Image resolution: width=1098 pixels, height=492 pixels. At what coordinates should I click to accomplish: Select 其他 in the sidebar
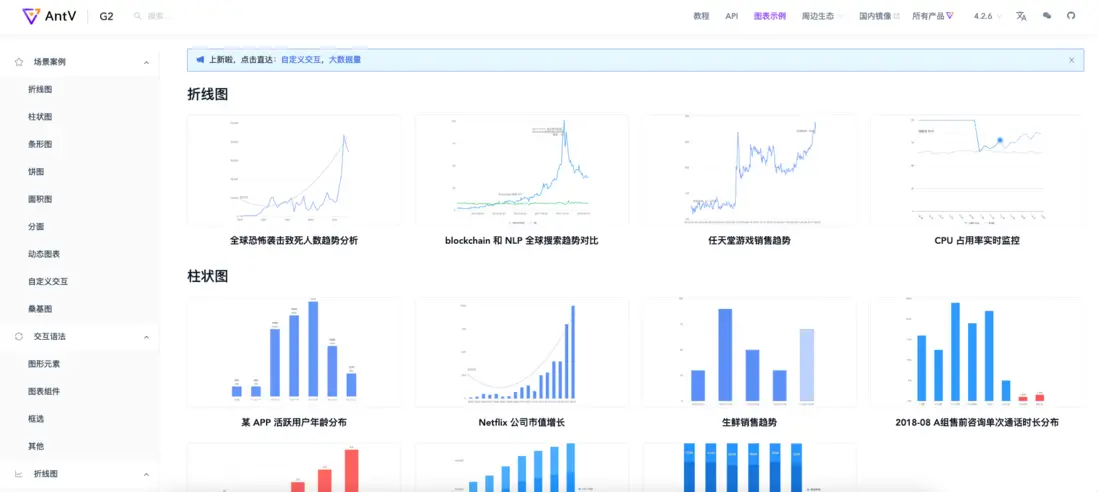pos(36,446)
